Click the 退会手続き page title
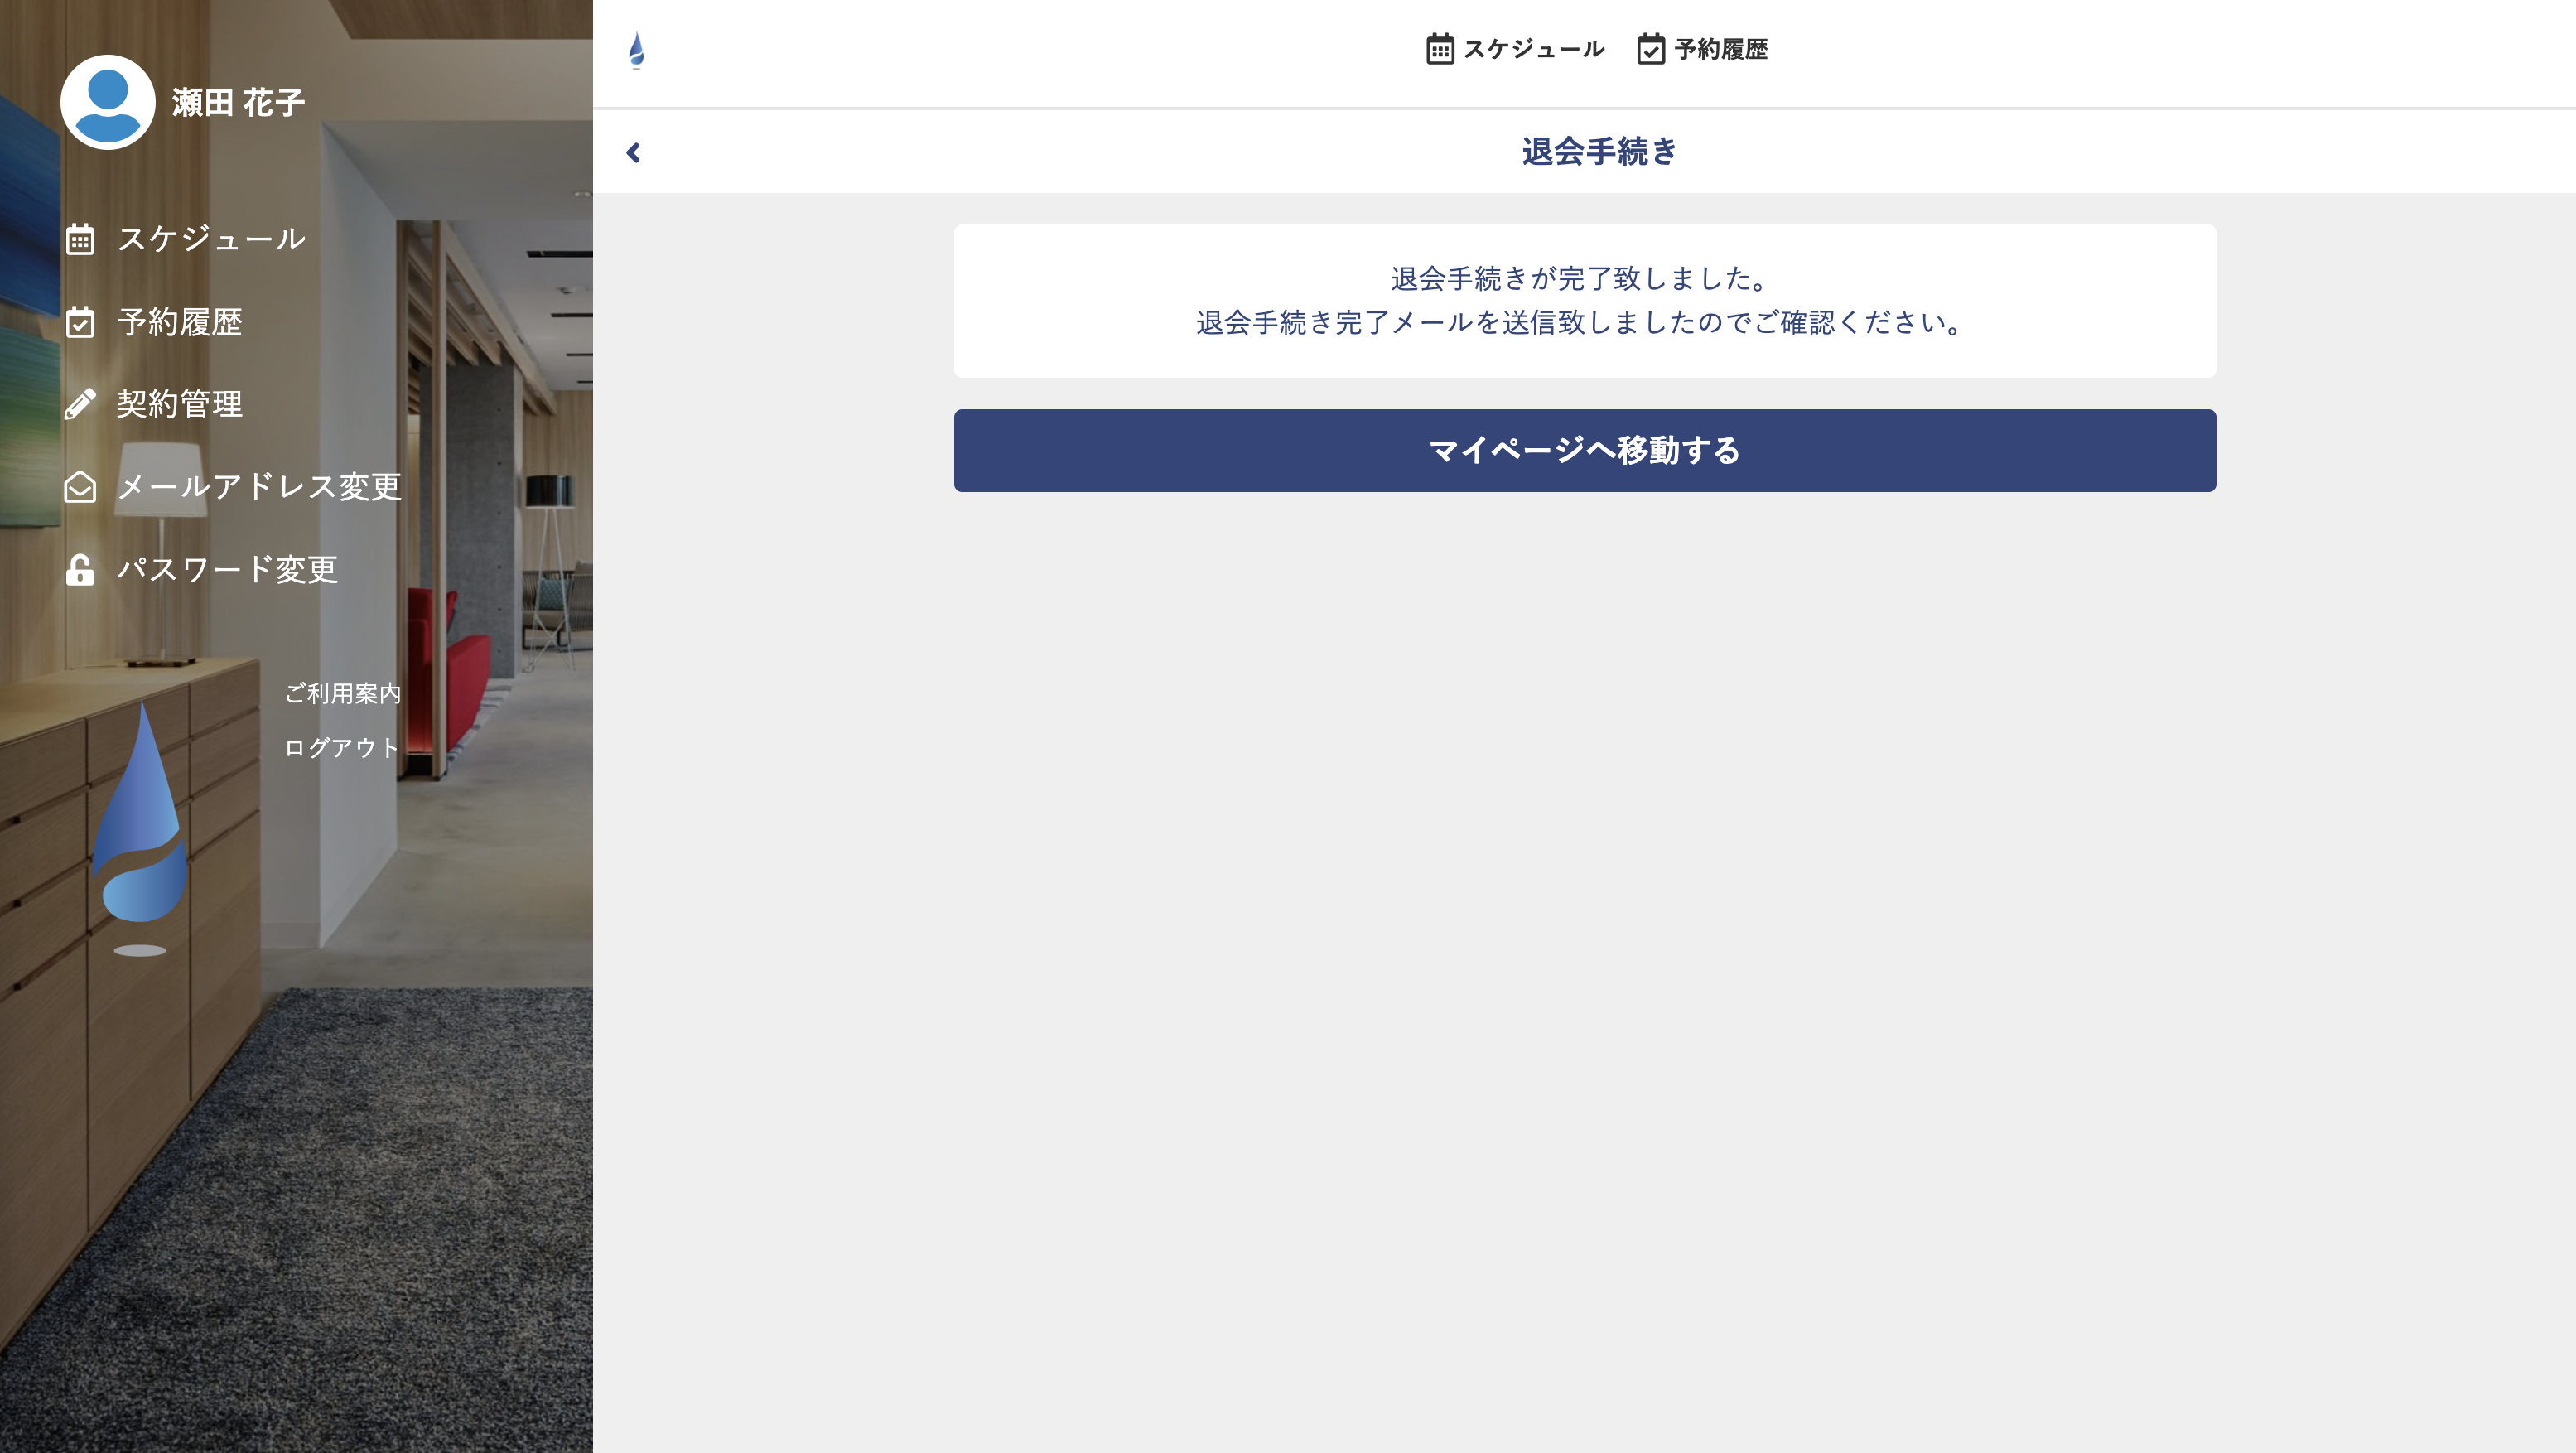This screenshot has width=2576, height=1453. 1599,152
